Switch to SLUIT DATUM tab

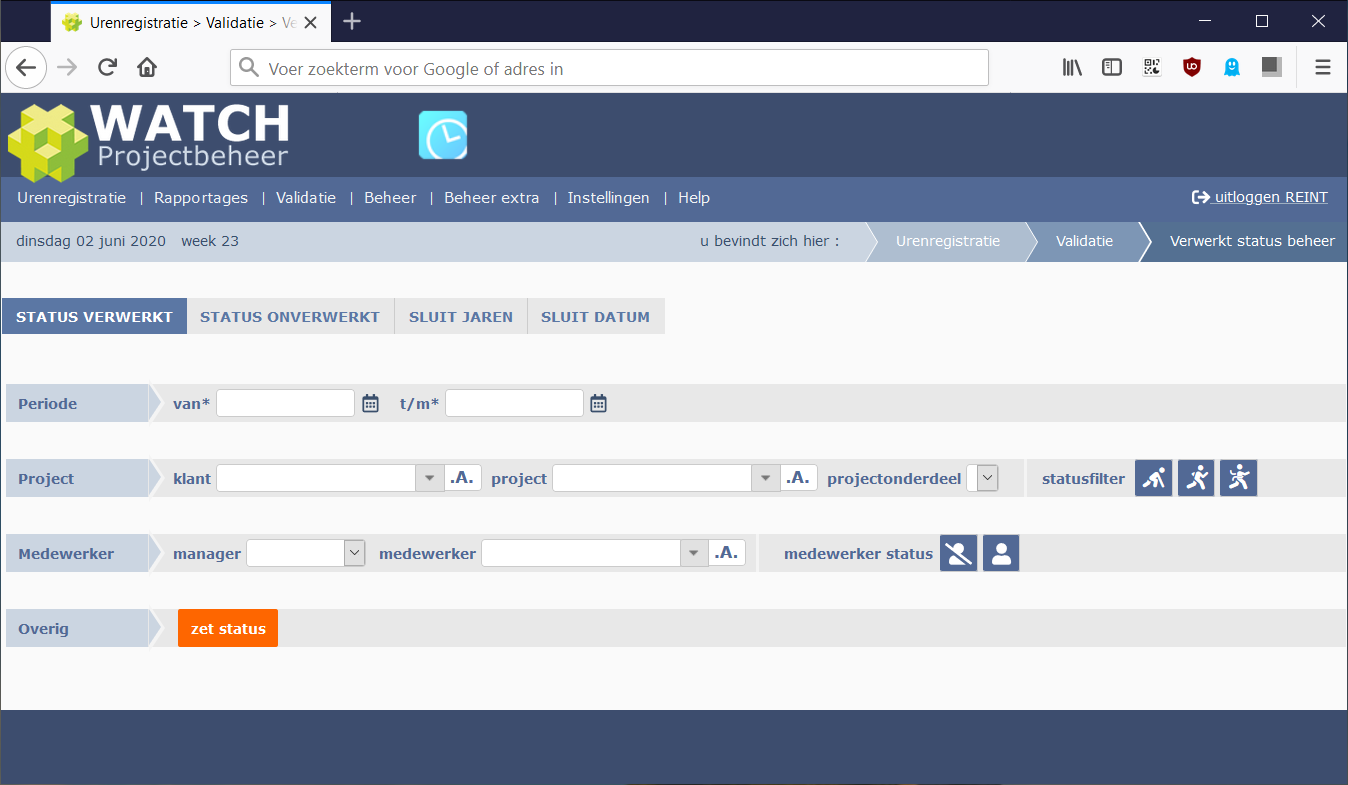pos(596,317)
